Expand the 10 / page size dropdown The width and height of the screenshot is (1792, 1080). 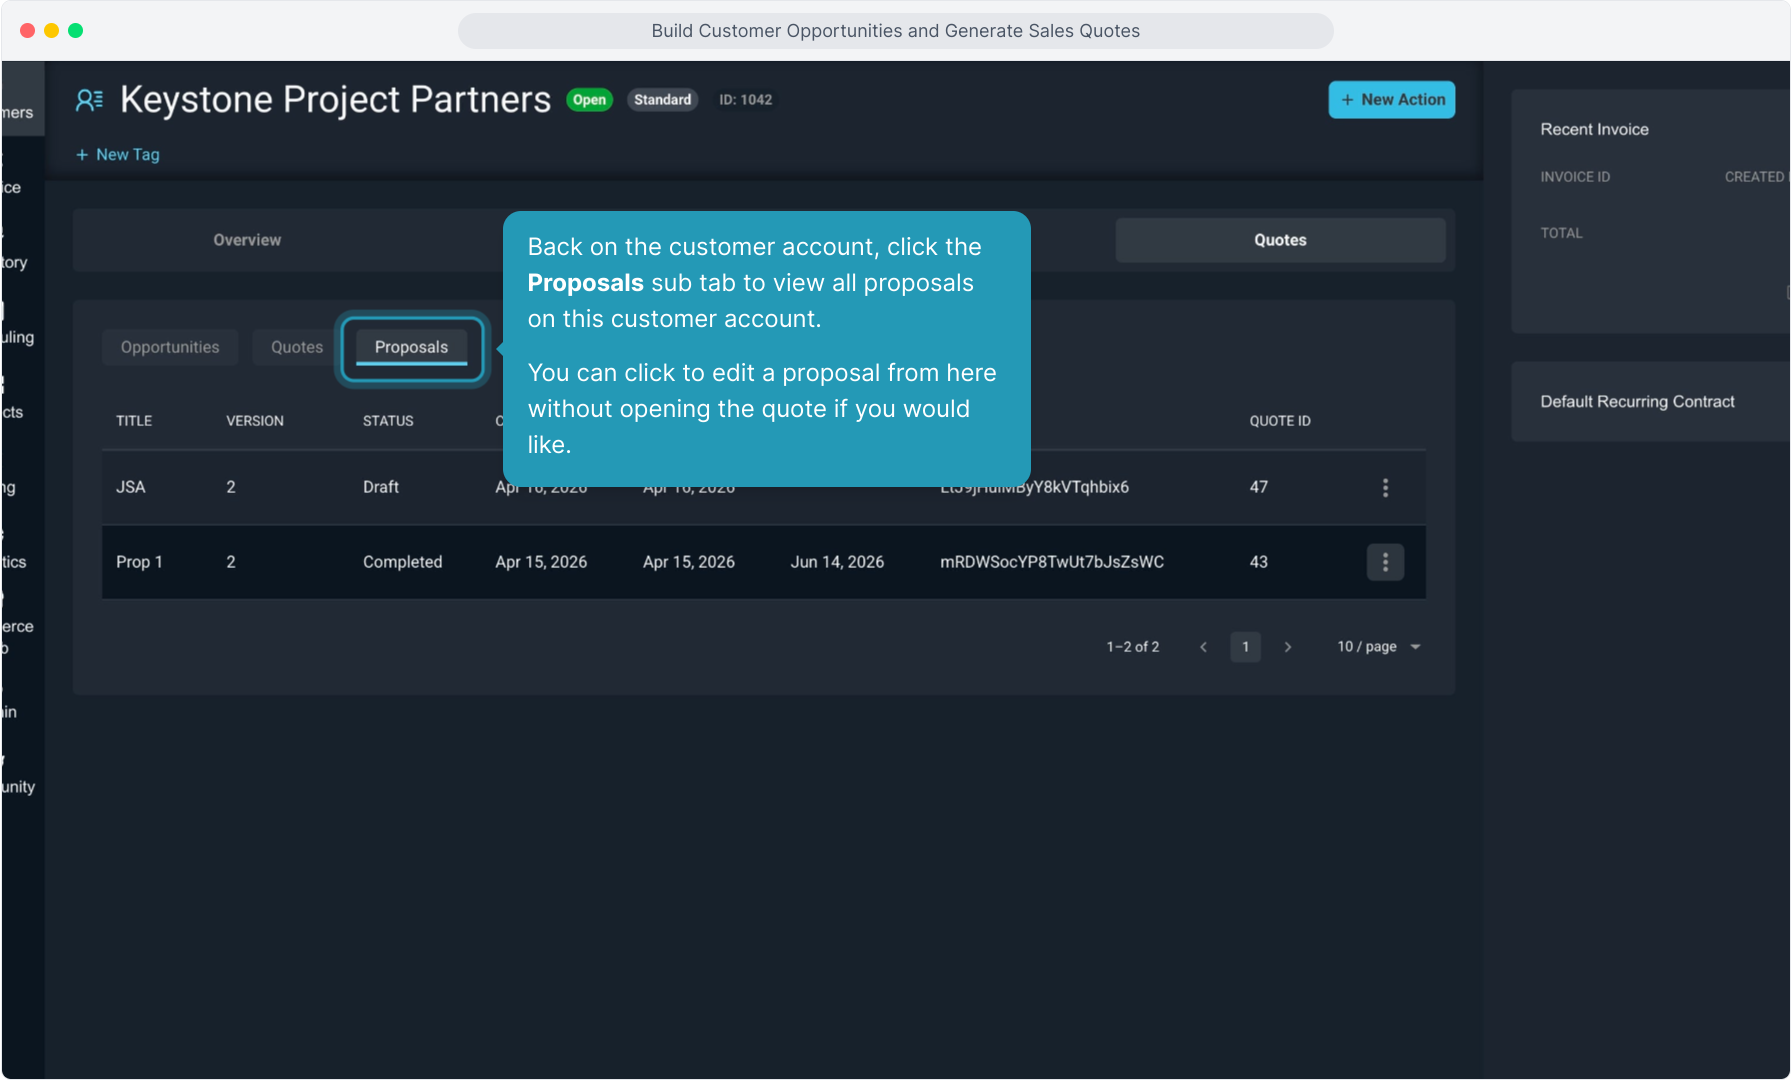(x=1378, y=647)
